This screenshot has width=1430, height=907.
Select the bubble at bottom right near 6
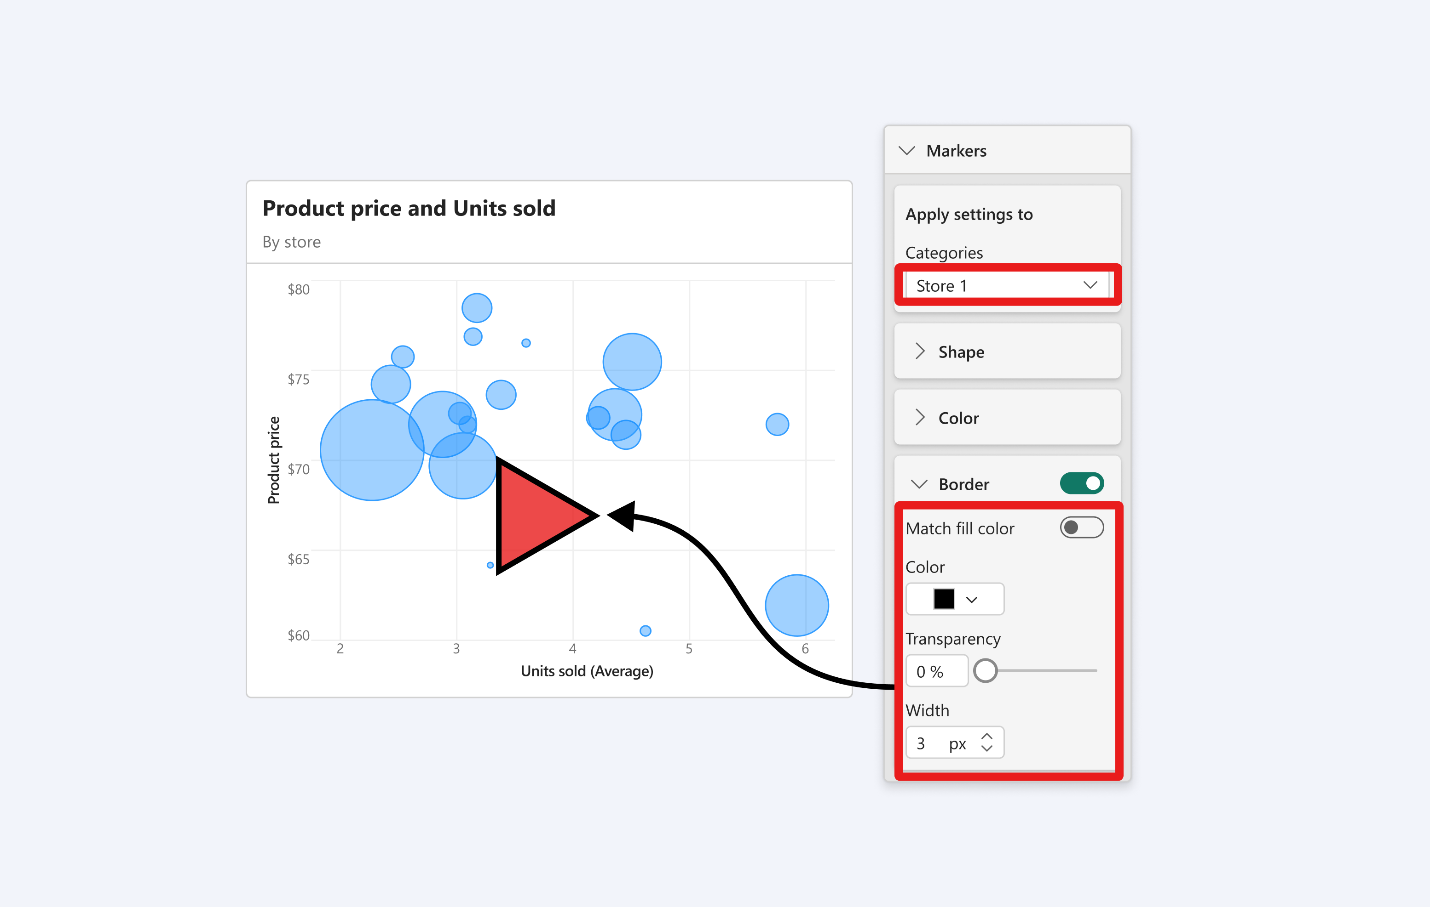797,605
